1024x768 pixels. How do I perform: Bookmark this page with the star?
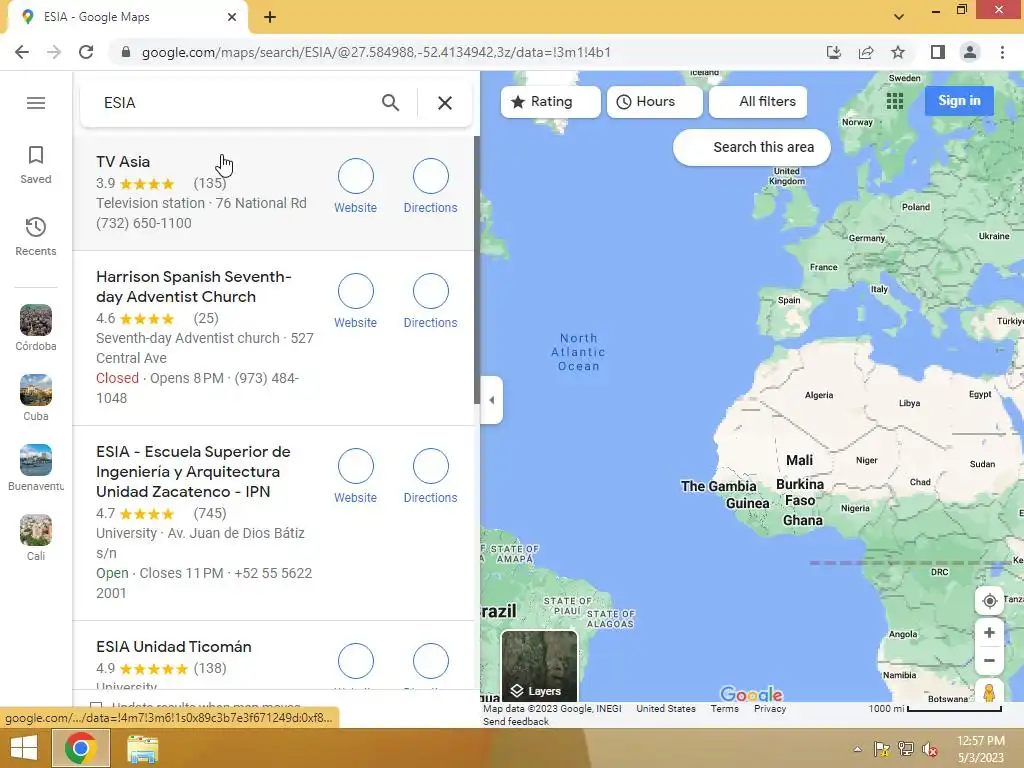tap(898, 52)
